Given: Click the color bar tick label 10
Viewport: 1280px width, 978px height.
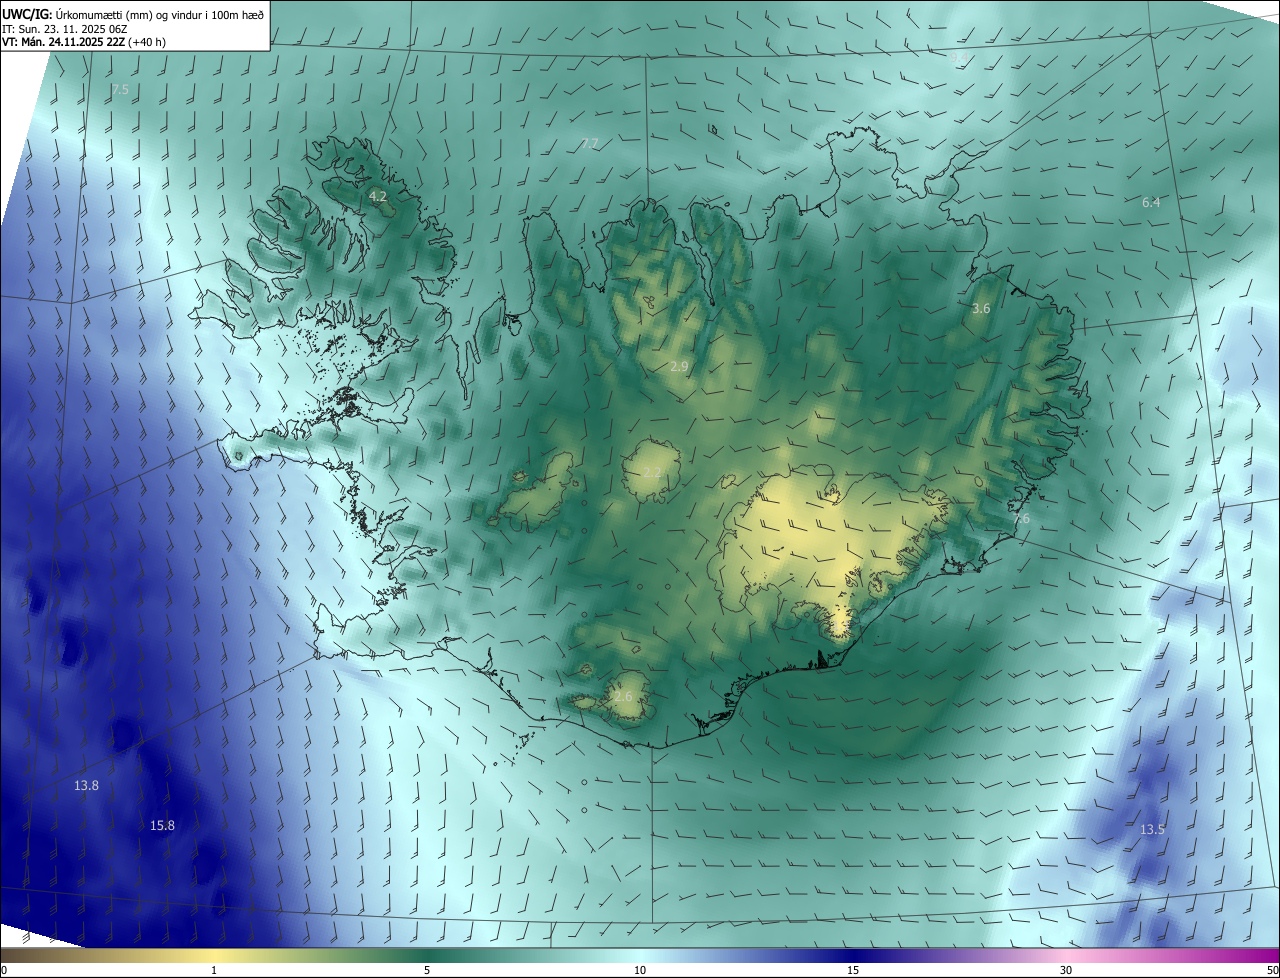Looking at the screenshot, I should click(640, 971).
